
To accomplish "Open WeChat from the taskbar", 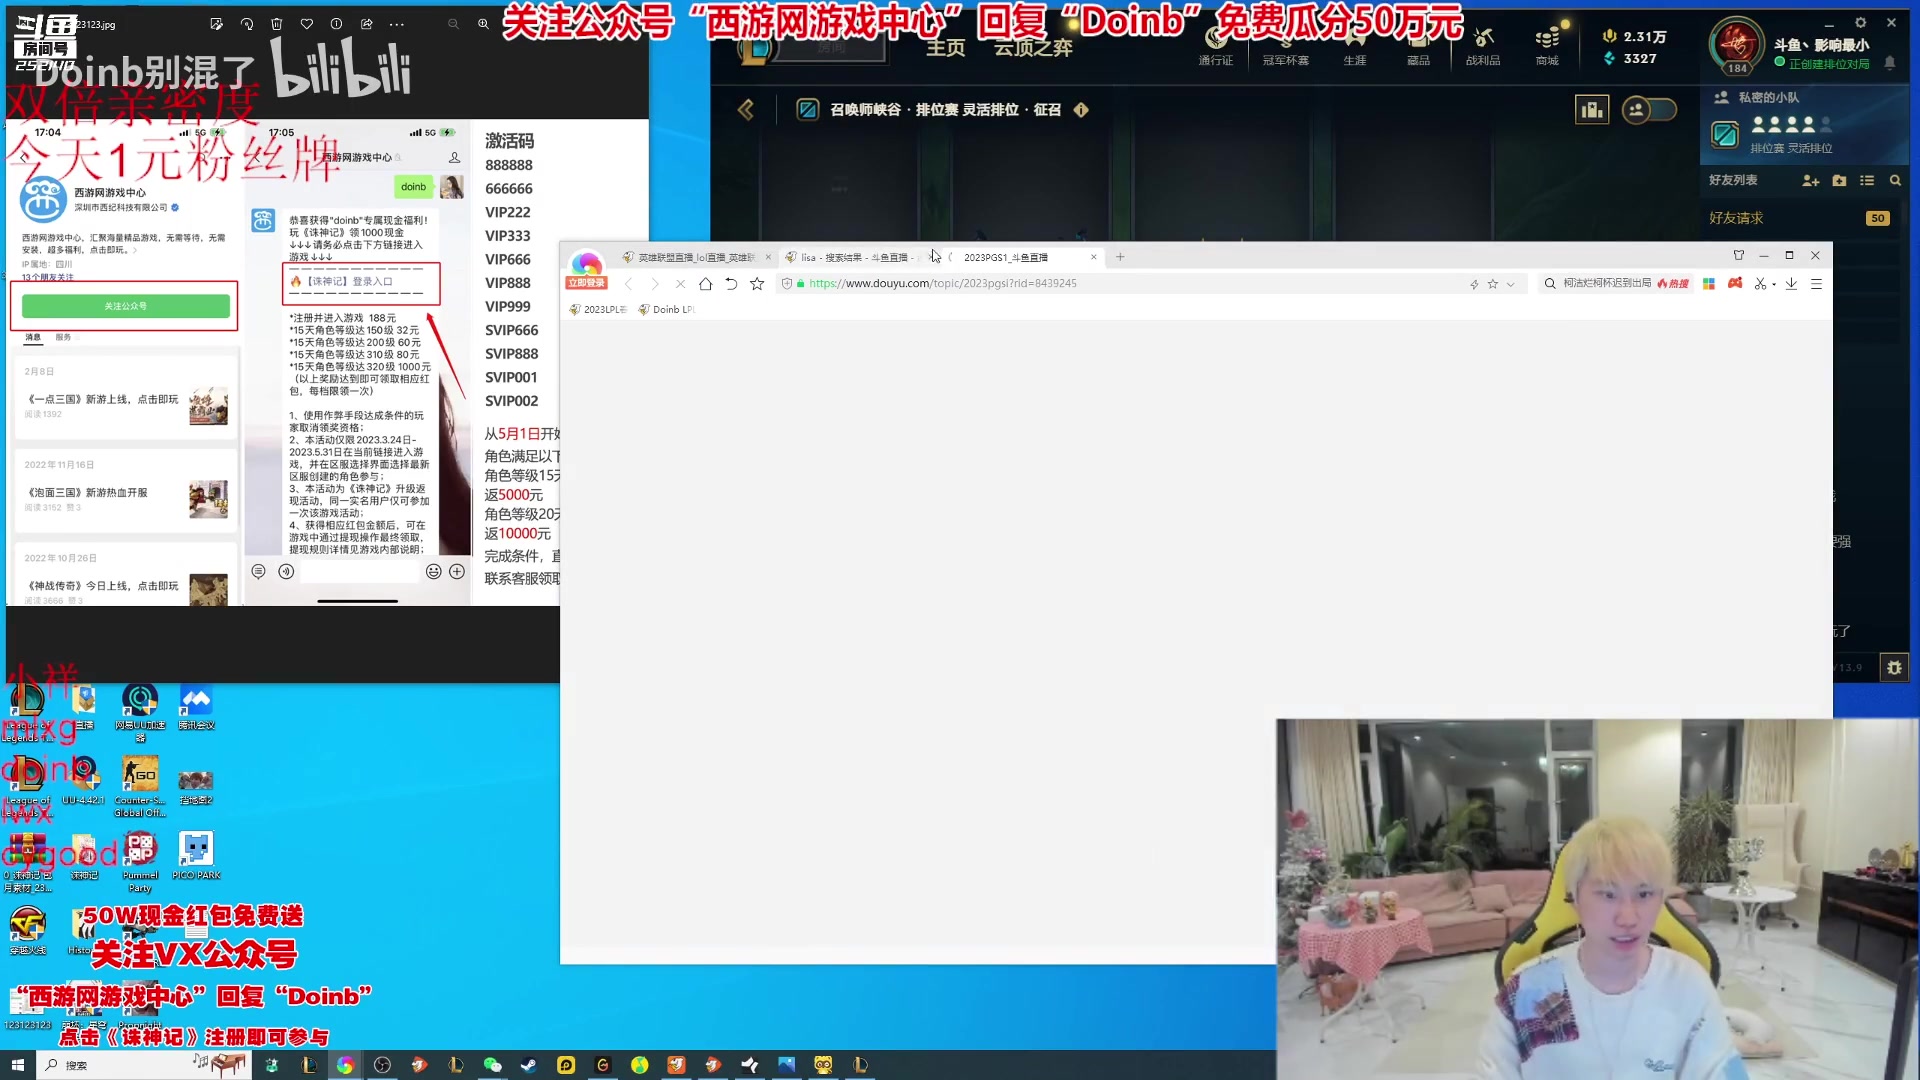I will tap(492, 1065).
